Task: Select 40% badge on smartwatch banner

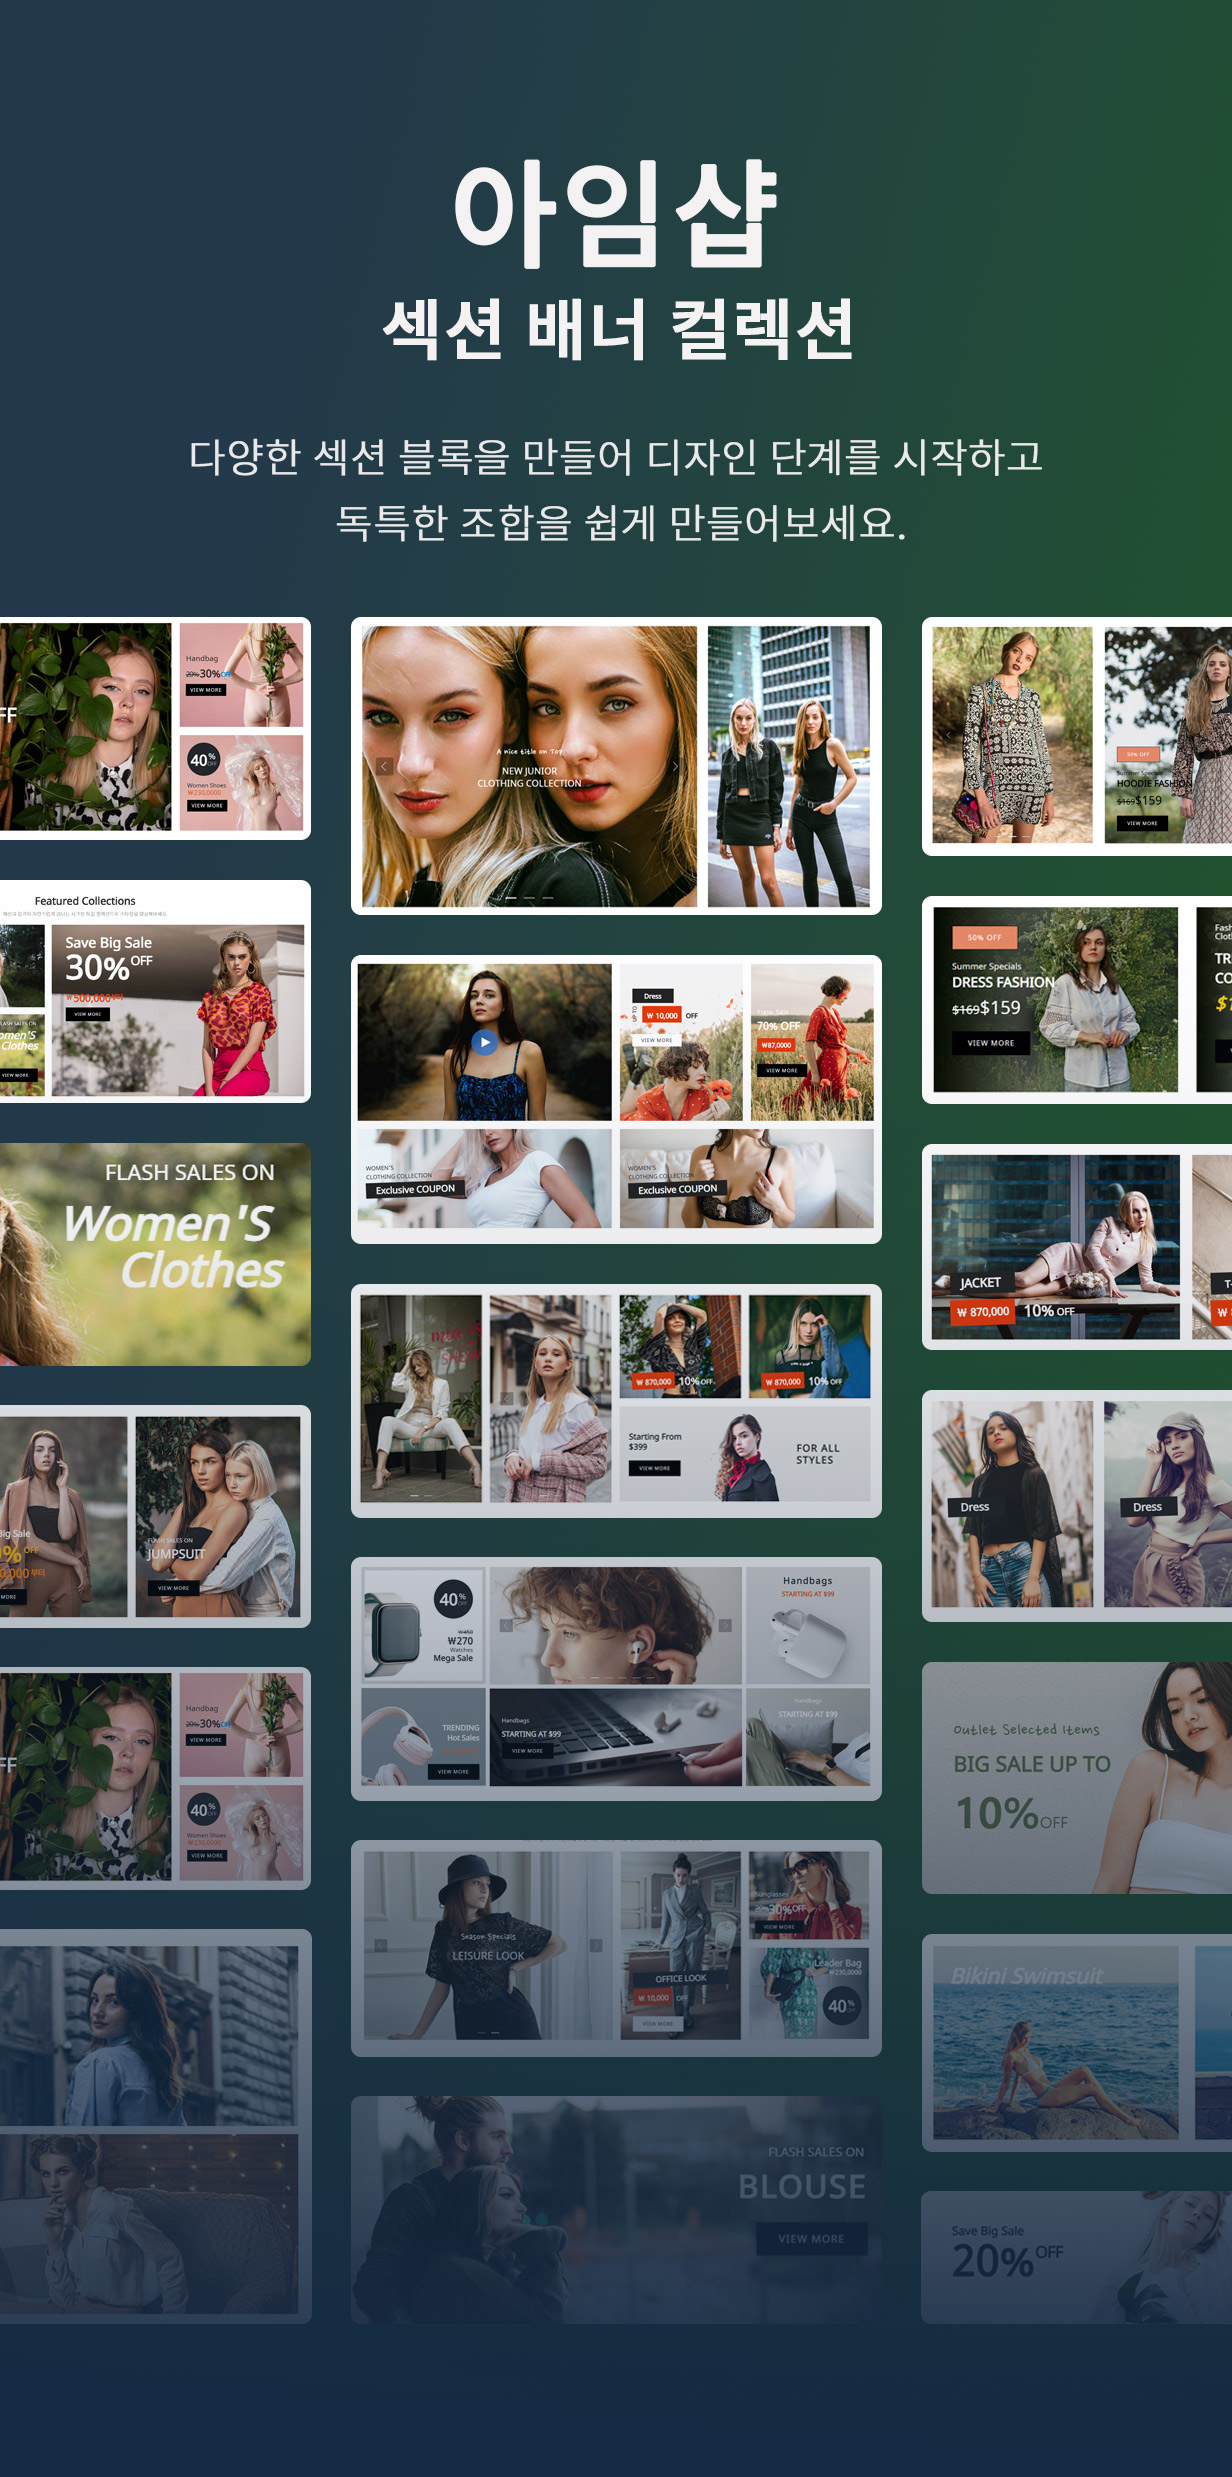Action: pyautogui.click(x=453, y=1599)
